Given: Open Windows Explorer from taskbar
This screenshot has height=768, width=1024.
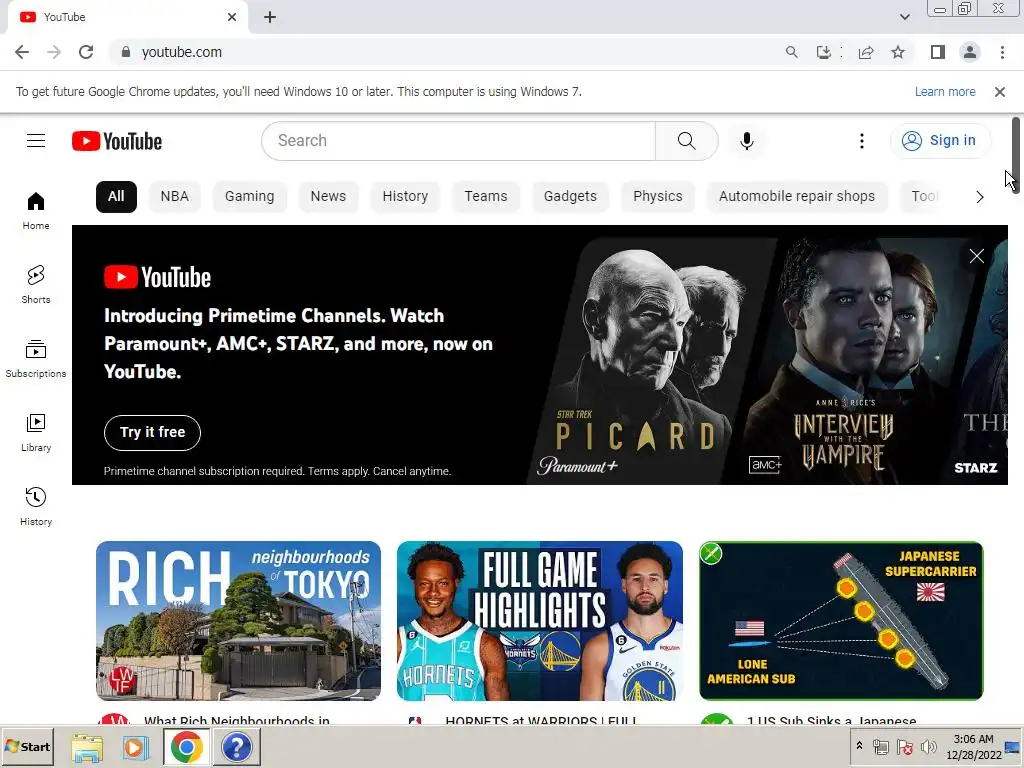Looking at the screenshot, I should (87, 747).
